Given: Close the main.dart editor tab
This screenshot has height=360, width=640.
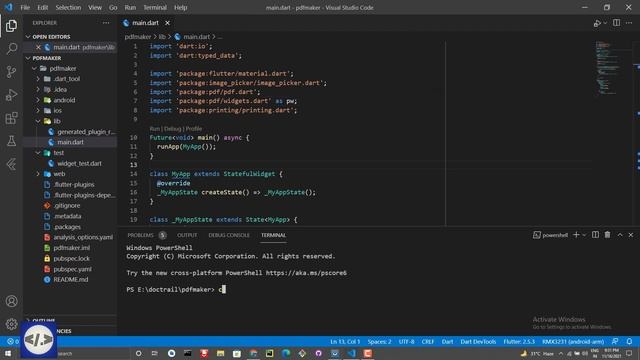Looking at the screenshot, I should click(167, 23).
